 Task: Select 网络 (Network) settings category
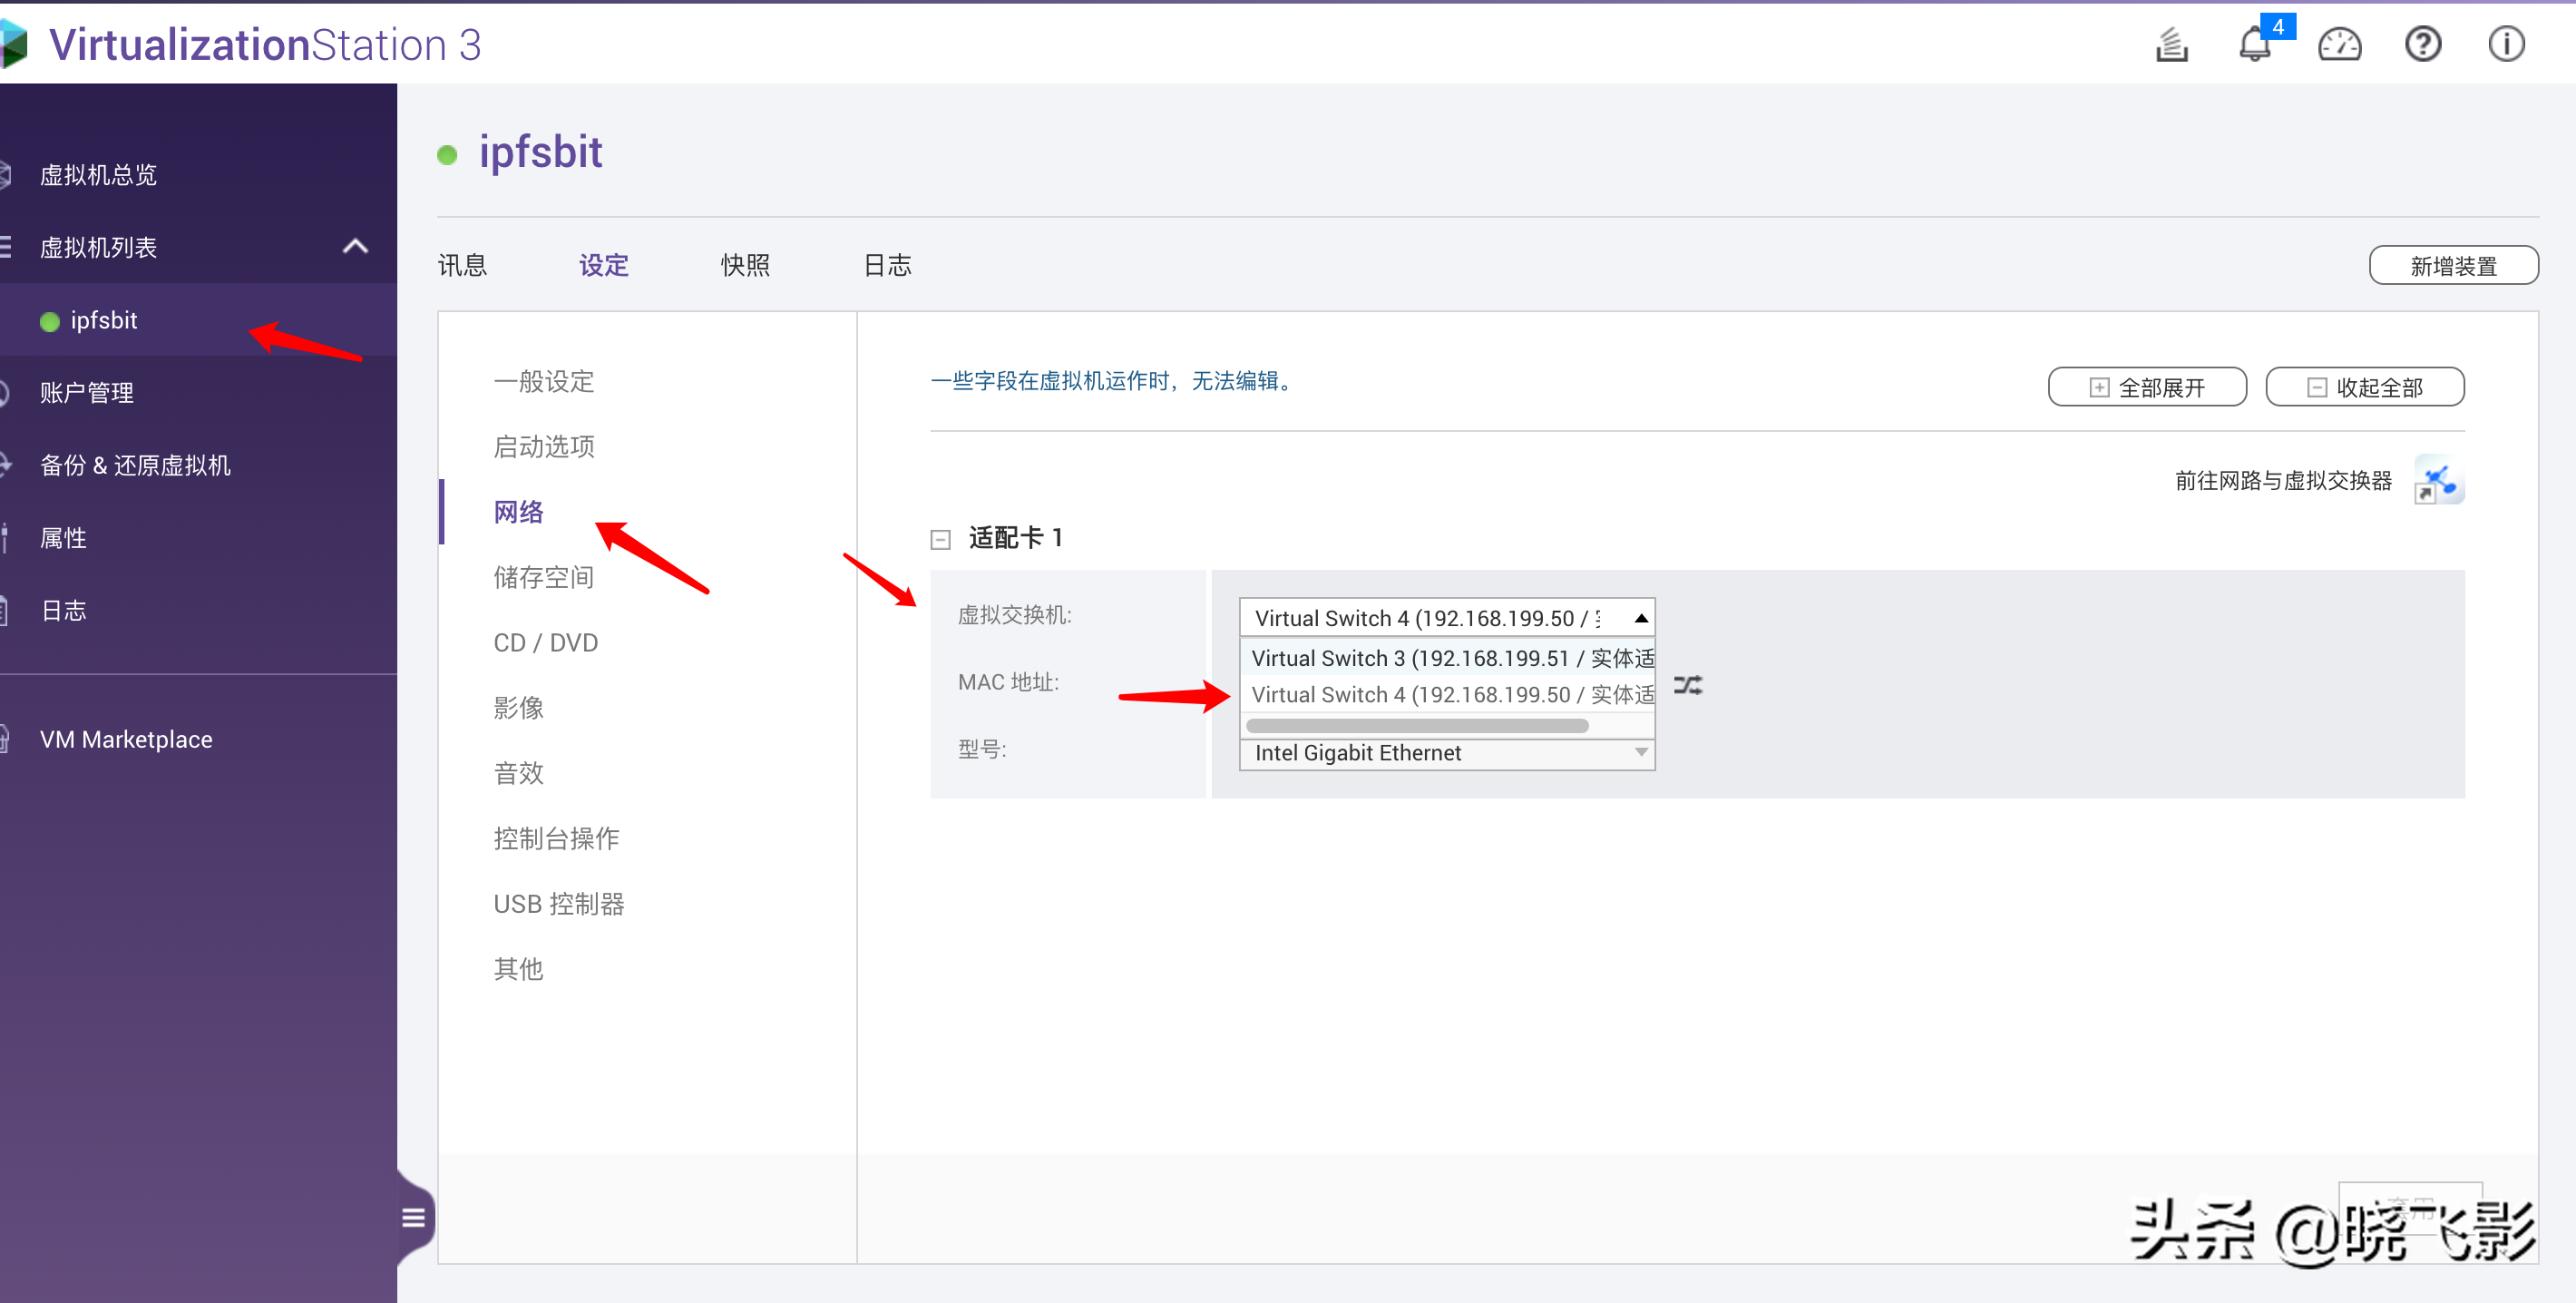coord(518,512)
